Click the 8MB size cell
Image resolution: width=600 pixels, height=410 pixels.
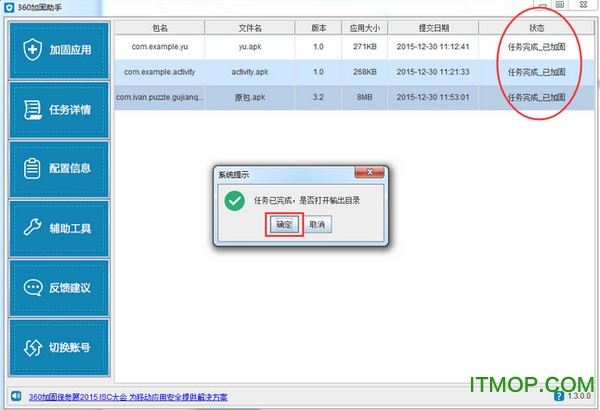click(x=365, y=97)
